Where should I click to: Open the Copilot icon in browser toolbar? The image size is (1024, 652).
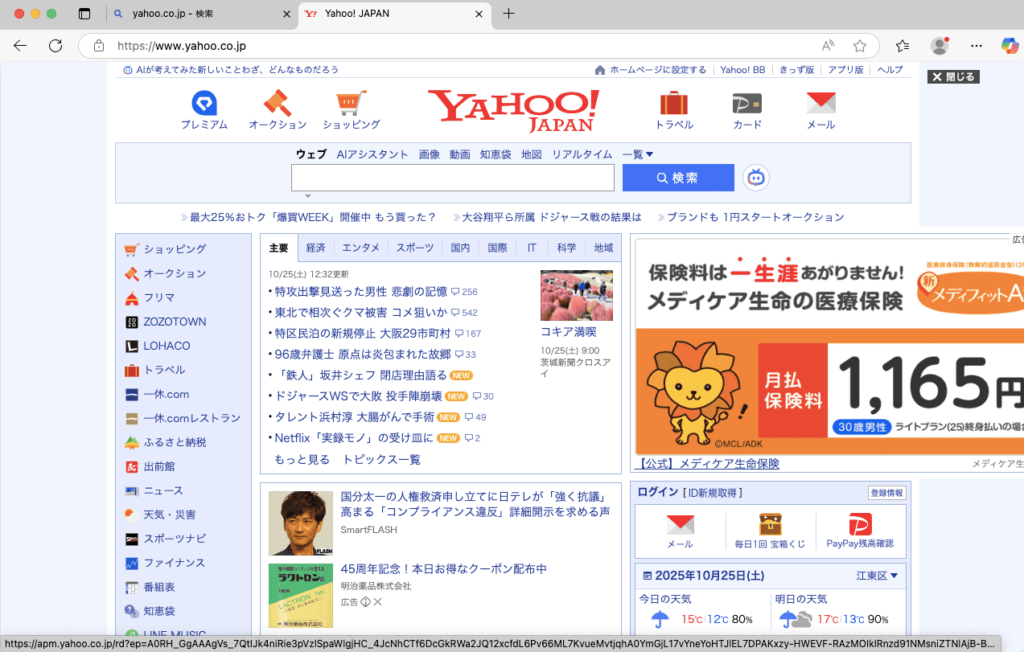[x=1009, y=46]
